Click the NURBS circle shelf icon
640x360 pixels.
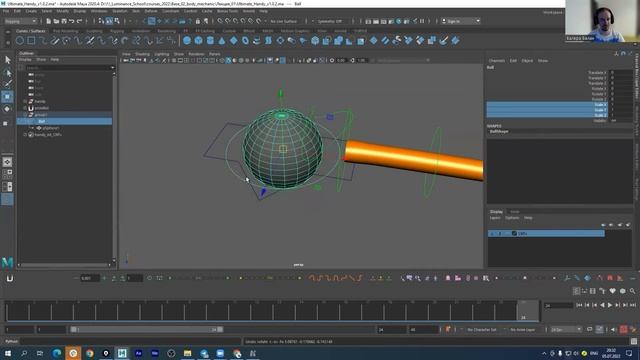coord(20,40)
